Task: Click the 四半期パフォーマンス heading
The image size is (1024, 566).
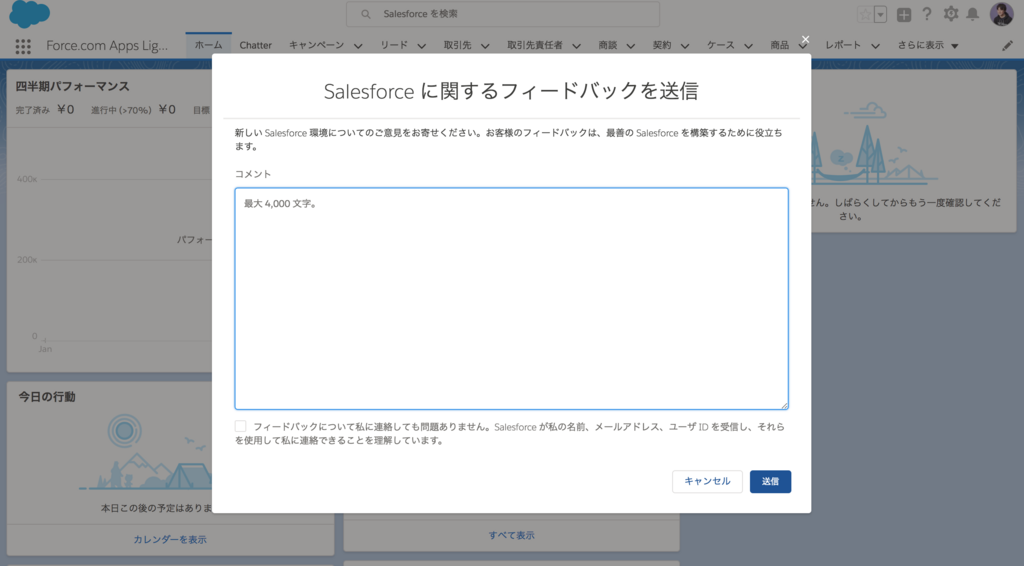Action: click(x=72, y=86)
